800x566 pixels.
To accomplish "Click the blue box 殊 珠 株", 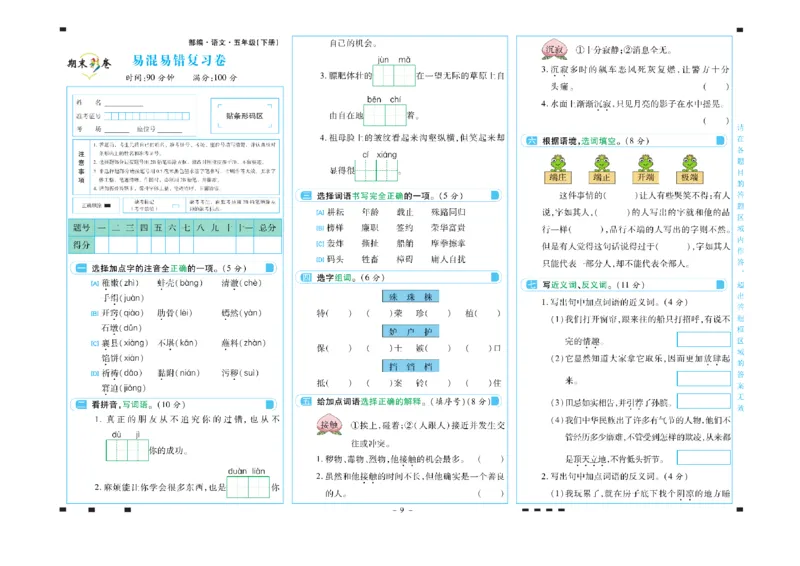I will (x=410, y=297).
